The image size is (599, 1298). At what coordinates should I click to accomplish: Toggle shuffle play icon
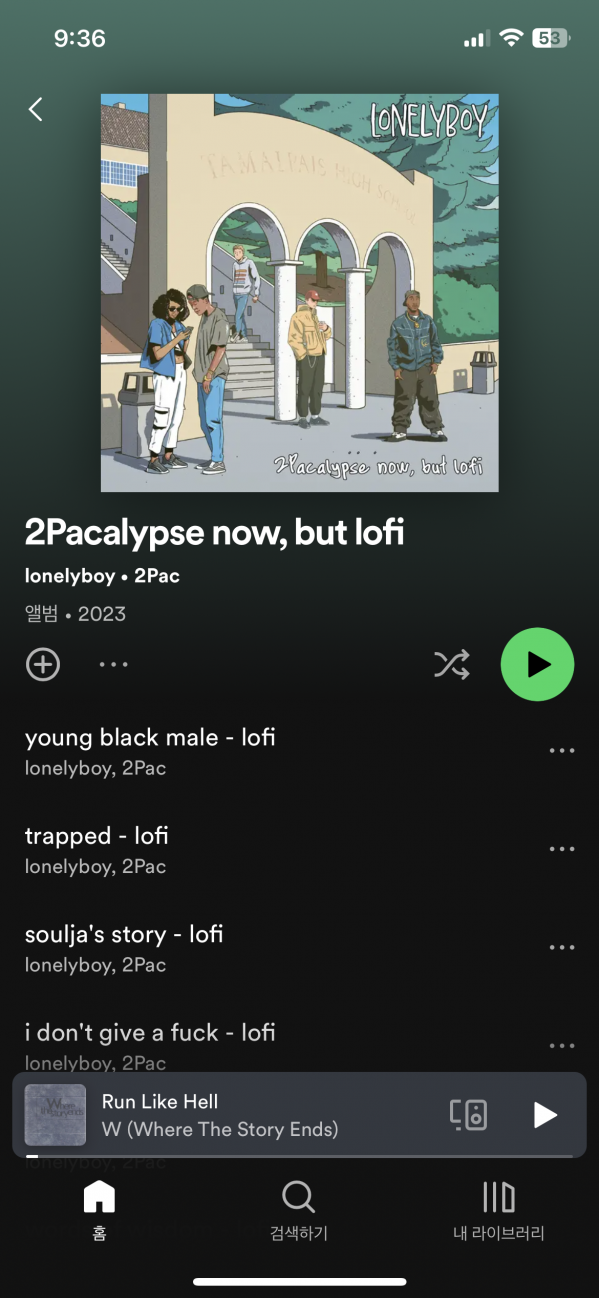point(451,664)
